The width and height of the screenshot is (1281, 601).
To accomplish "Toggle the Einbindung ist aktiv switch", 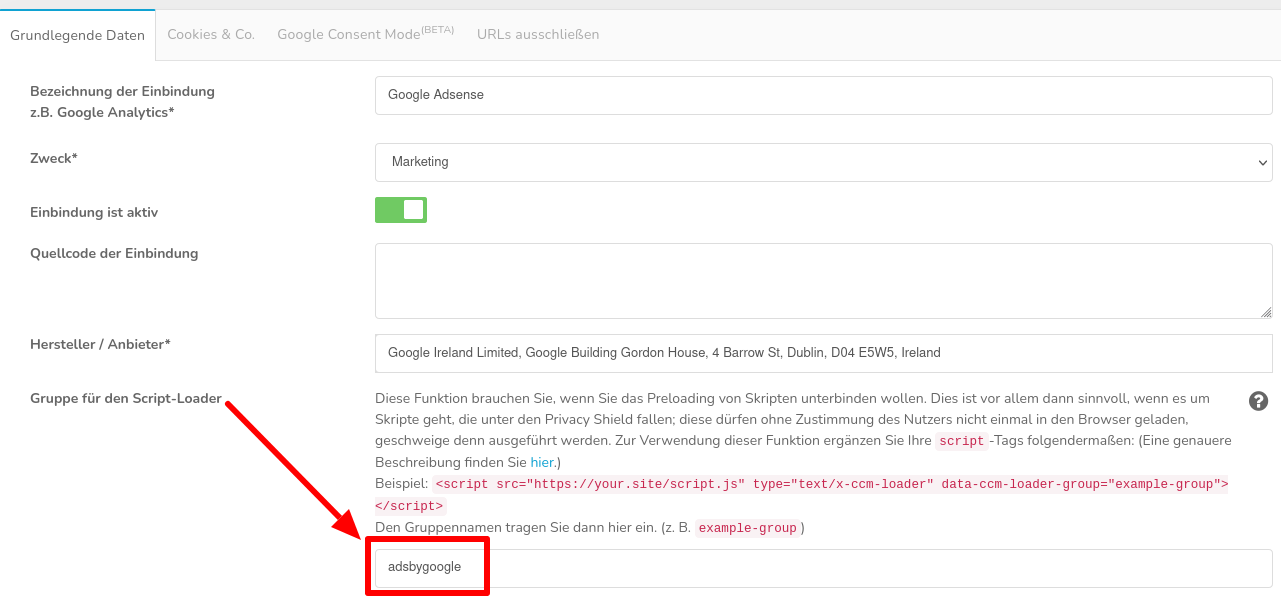I will (x=401, y=210).
